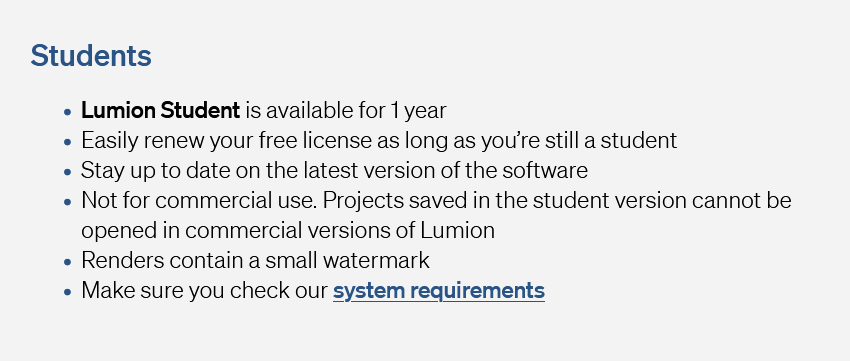
Task: Click the Students heading
Action: pyautogui.click(x=91, y=55)
